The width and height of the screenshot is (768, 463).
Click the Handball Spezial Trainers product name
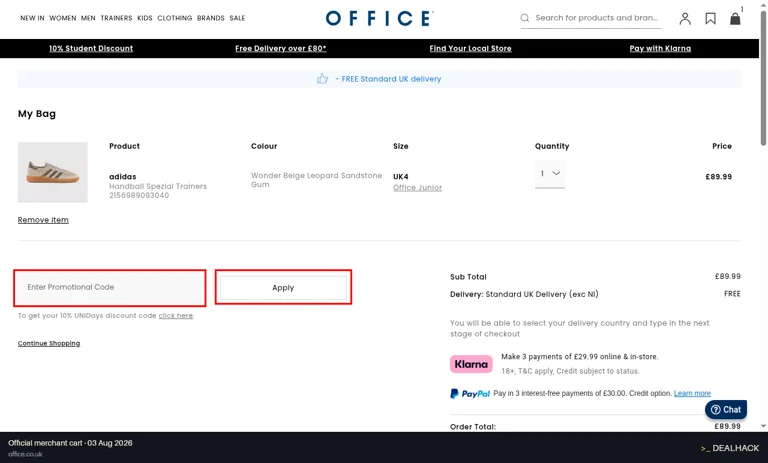[158, 186]
